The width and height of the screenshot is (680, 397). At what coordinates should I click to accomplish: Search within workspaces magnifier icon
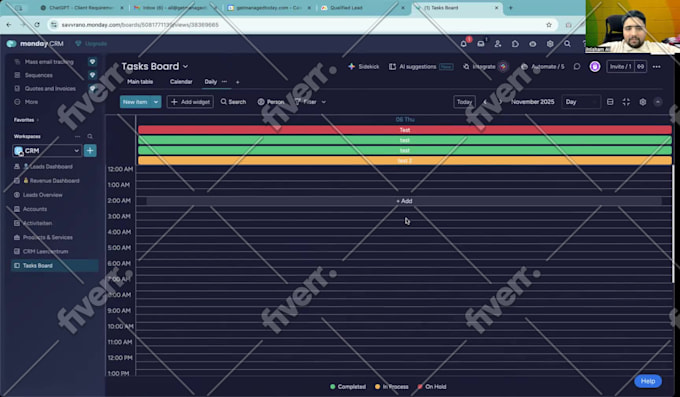[90, 136]
